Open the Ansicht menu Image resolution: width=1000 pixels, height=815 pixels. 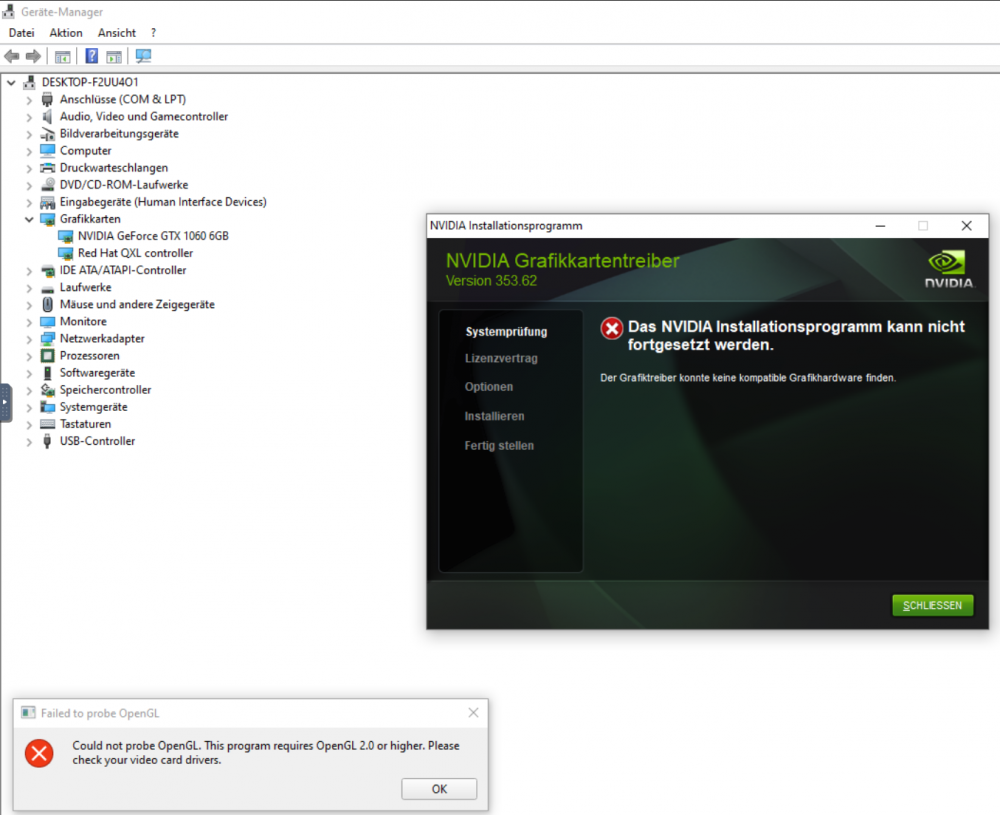point(117,33)
